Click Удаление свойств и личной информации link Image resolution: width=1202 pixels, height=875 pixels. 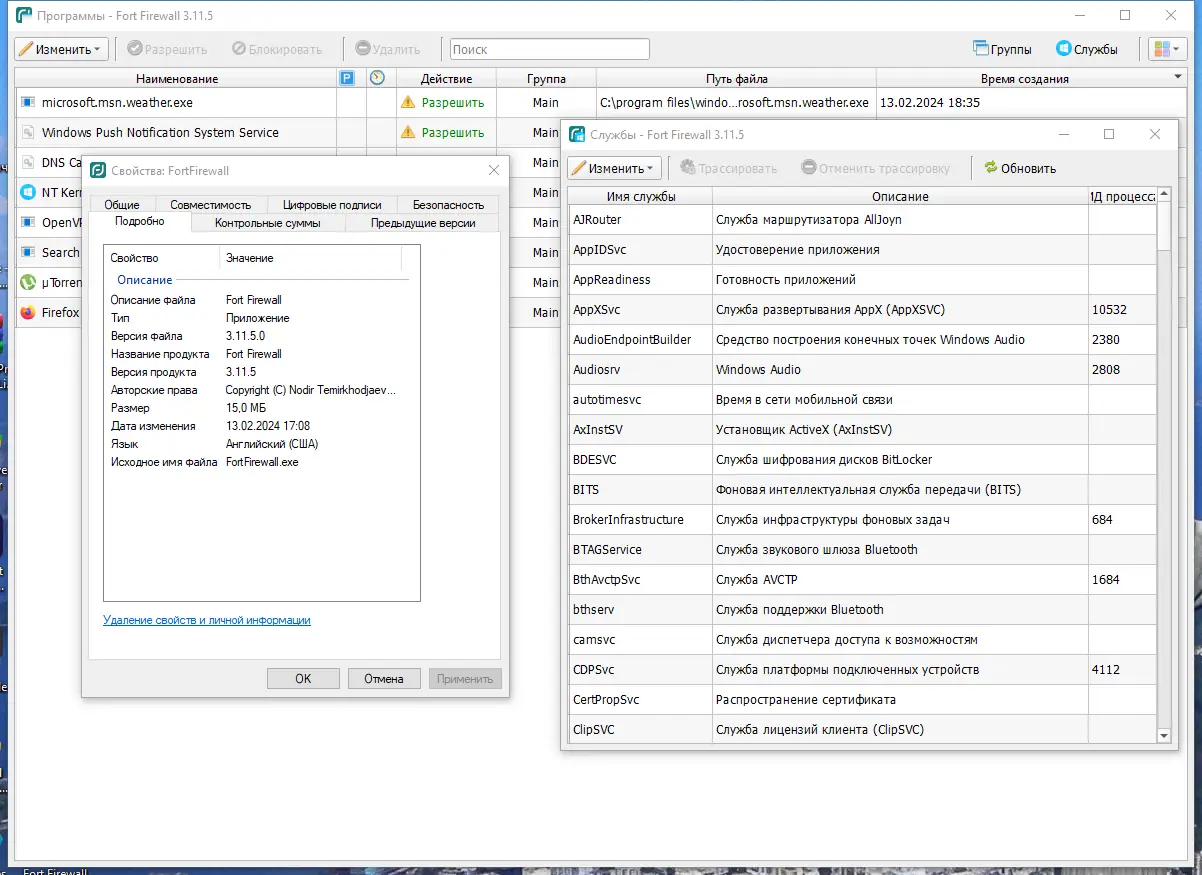coord(207,620)
